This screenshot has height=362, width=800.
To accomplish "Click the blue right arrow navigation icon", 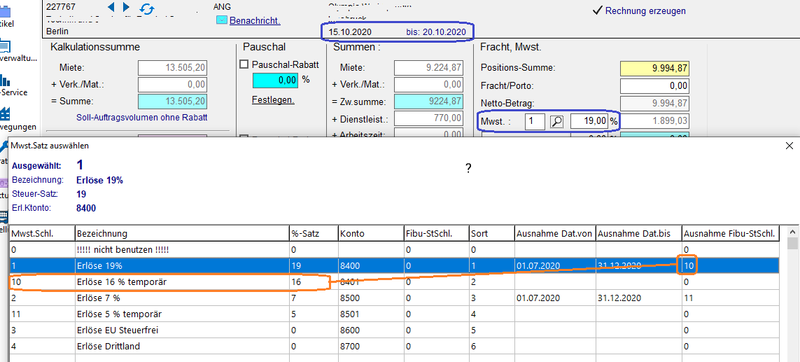I will (x=127, y=7).
